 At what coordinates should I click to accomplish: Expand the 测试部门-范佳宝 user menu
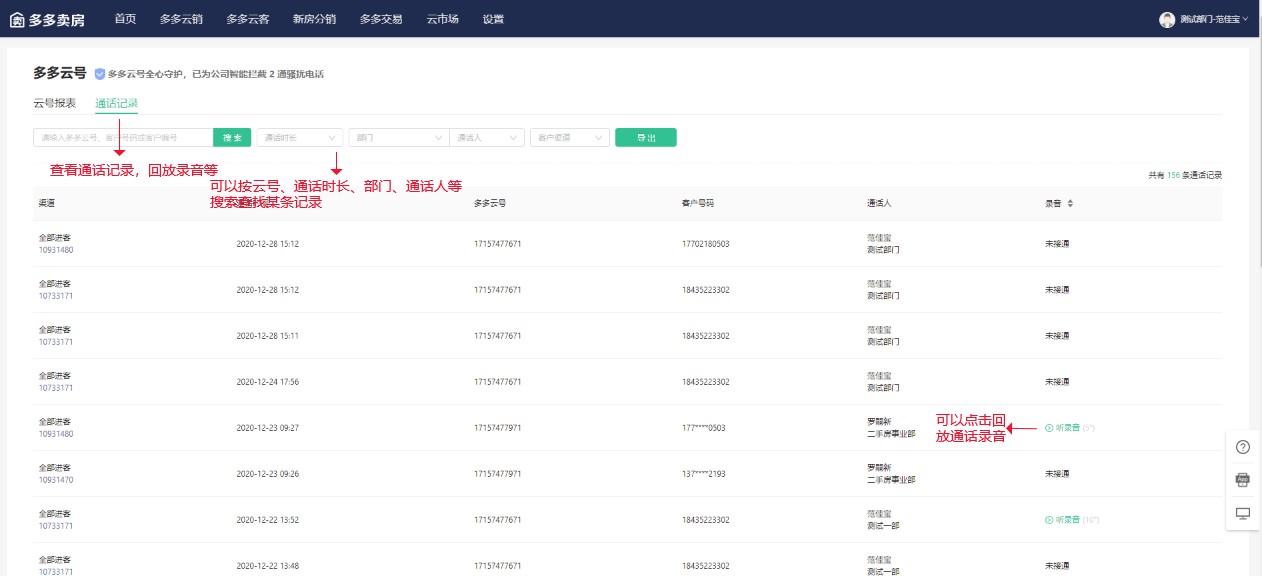tap(1214, 19)
